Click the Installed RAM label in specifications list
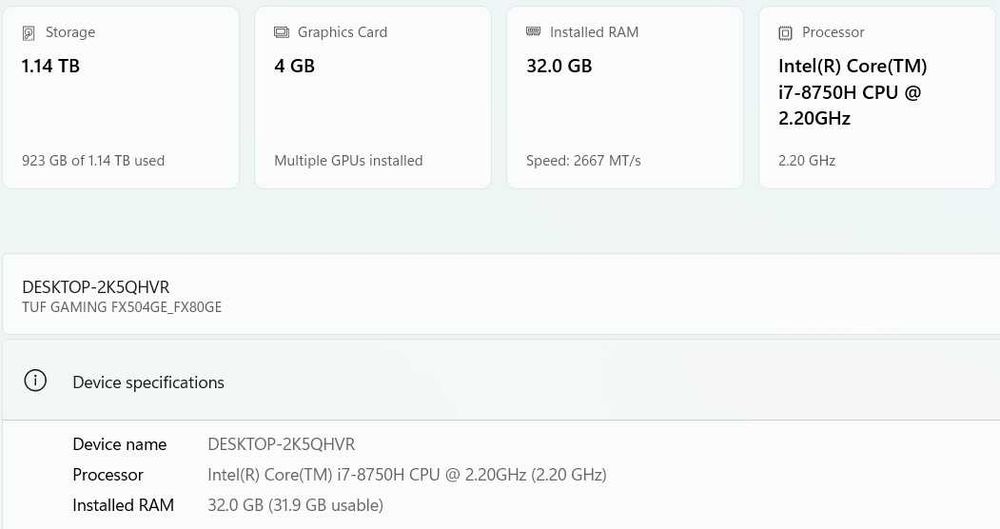Image resolution: width=1000 pixels, height=529 pixels. [123, 505]
